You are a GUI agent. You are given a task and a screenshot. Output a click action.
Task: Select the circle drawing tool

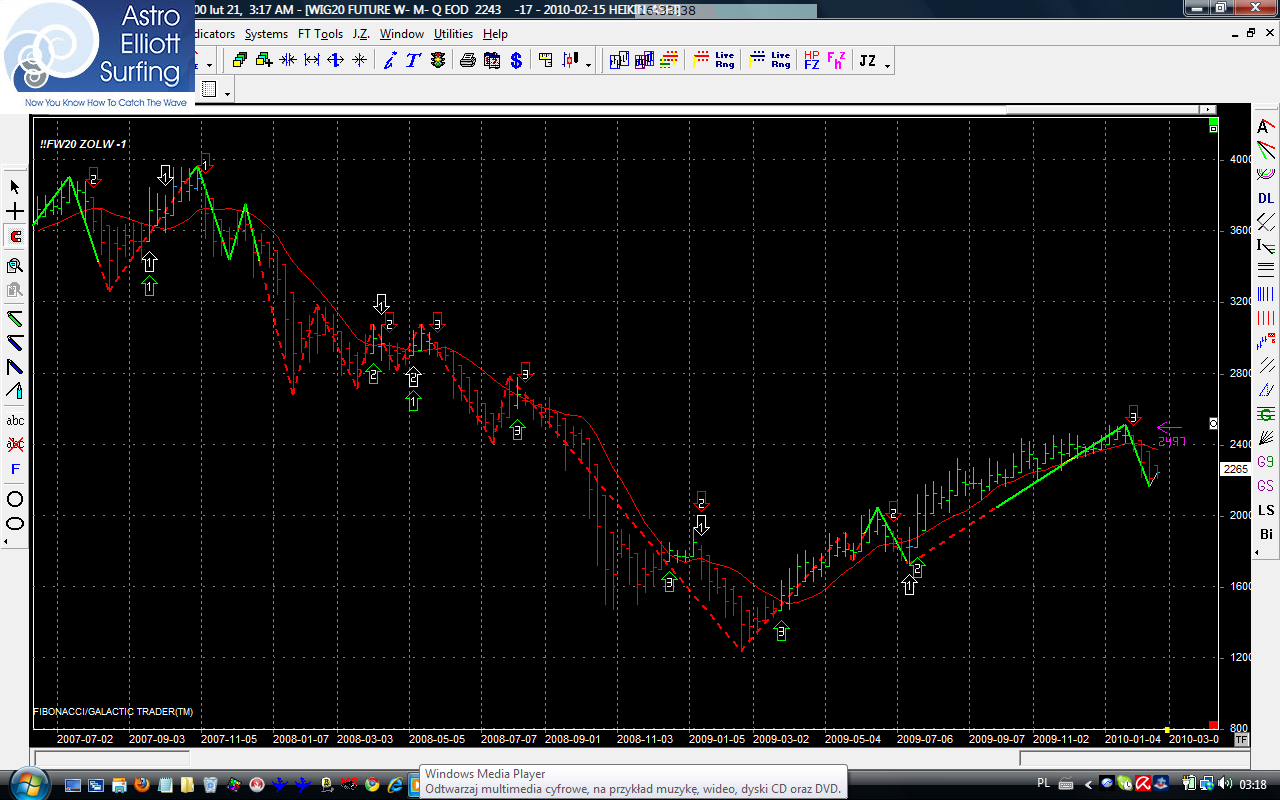coord(15,499)
